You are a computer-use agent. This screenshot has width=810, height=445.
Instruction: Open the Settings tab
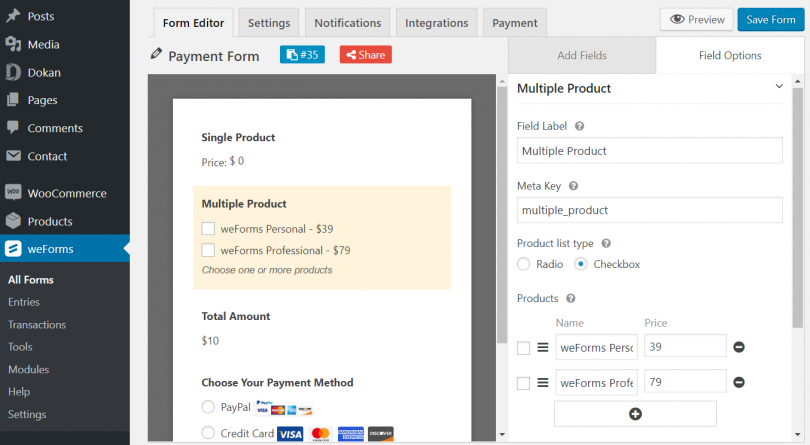tap(269, 23)
